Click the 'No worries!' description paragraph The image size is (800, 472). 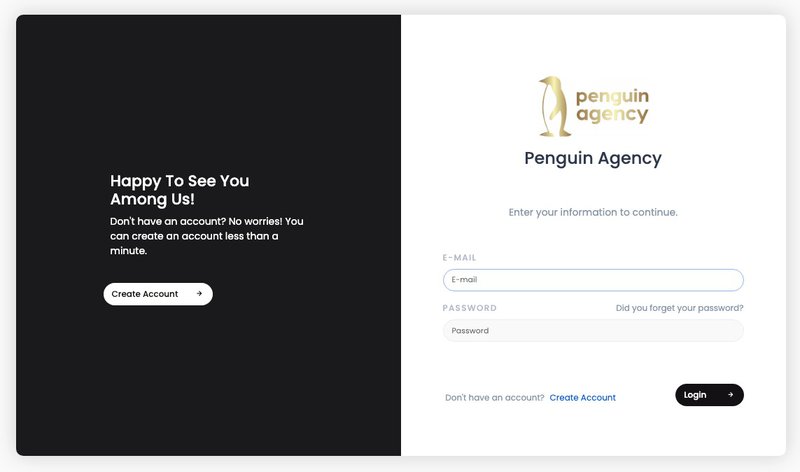[x=206, y=236]
